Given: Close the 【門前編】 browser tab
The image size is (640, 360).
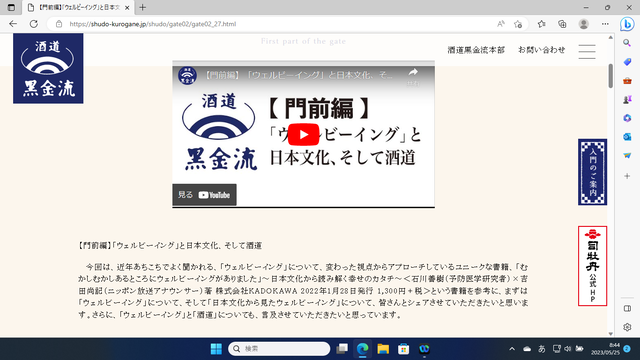Looking at the screenshot, I should pyautogui.click(x=127, y=8).
